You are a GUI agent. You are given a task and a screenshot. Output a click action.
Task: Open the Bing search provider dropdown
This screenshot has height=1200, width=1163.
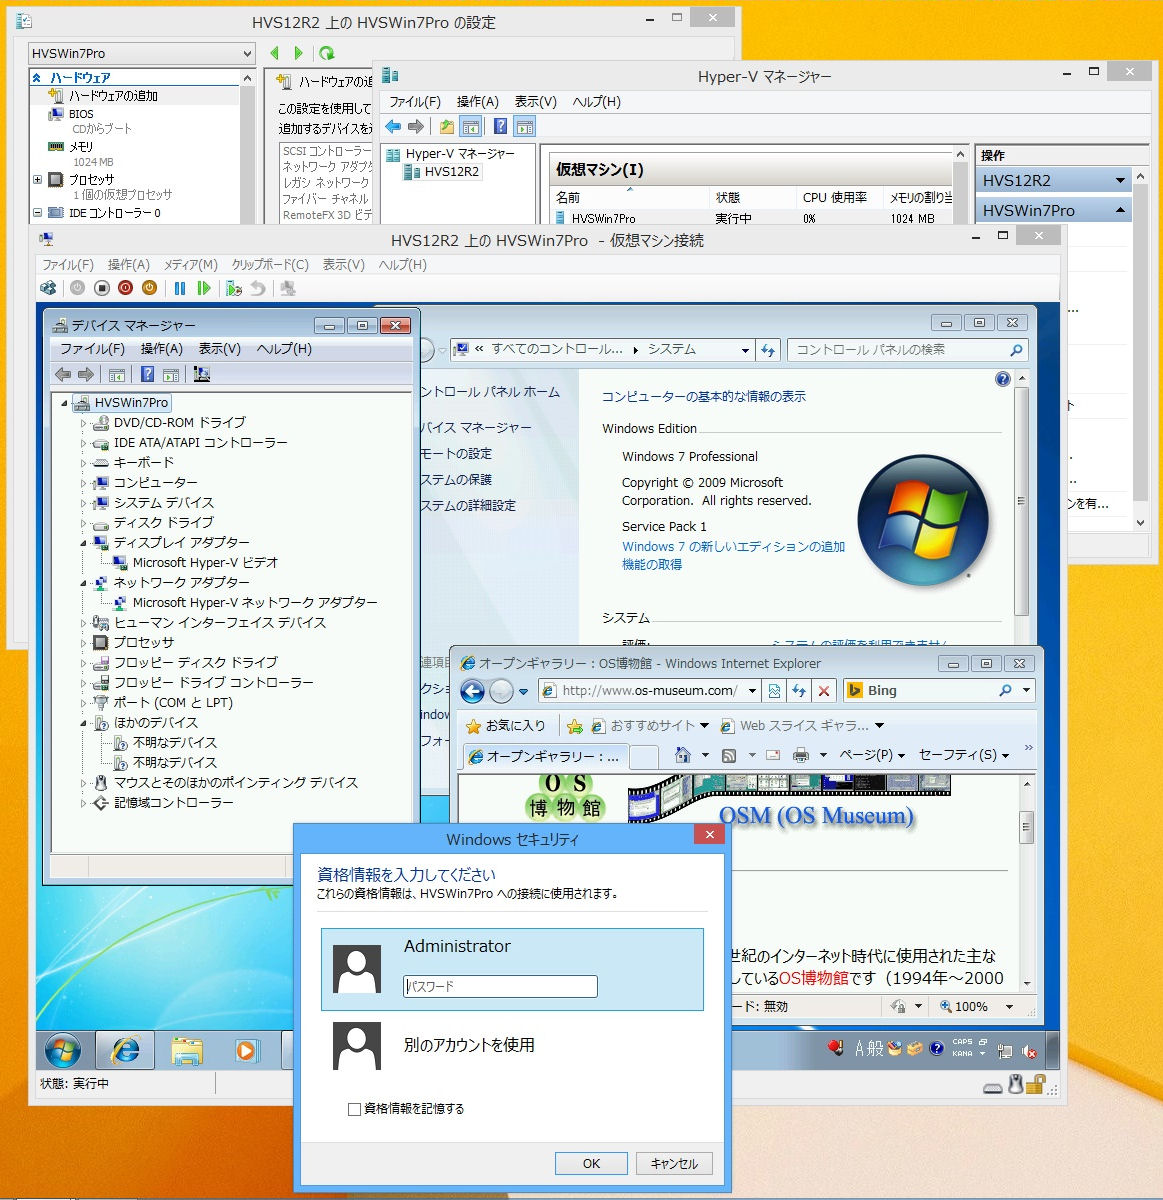tap(1026, 690)
